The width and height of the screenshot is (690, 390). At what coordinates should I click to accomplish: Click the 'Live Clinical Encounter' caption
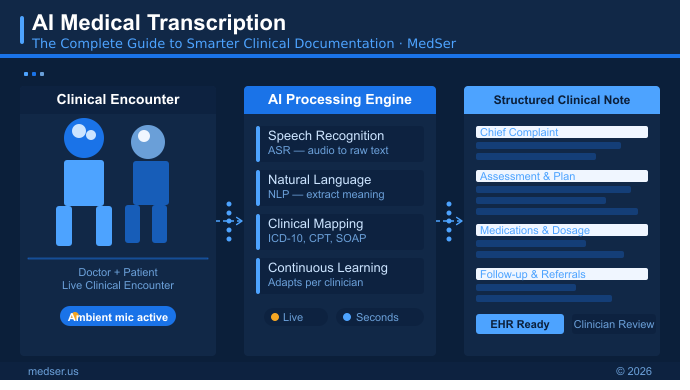point(118,285)
